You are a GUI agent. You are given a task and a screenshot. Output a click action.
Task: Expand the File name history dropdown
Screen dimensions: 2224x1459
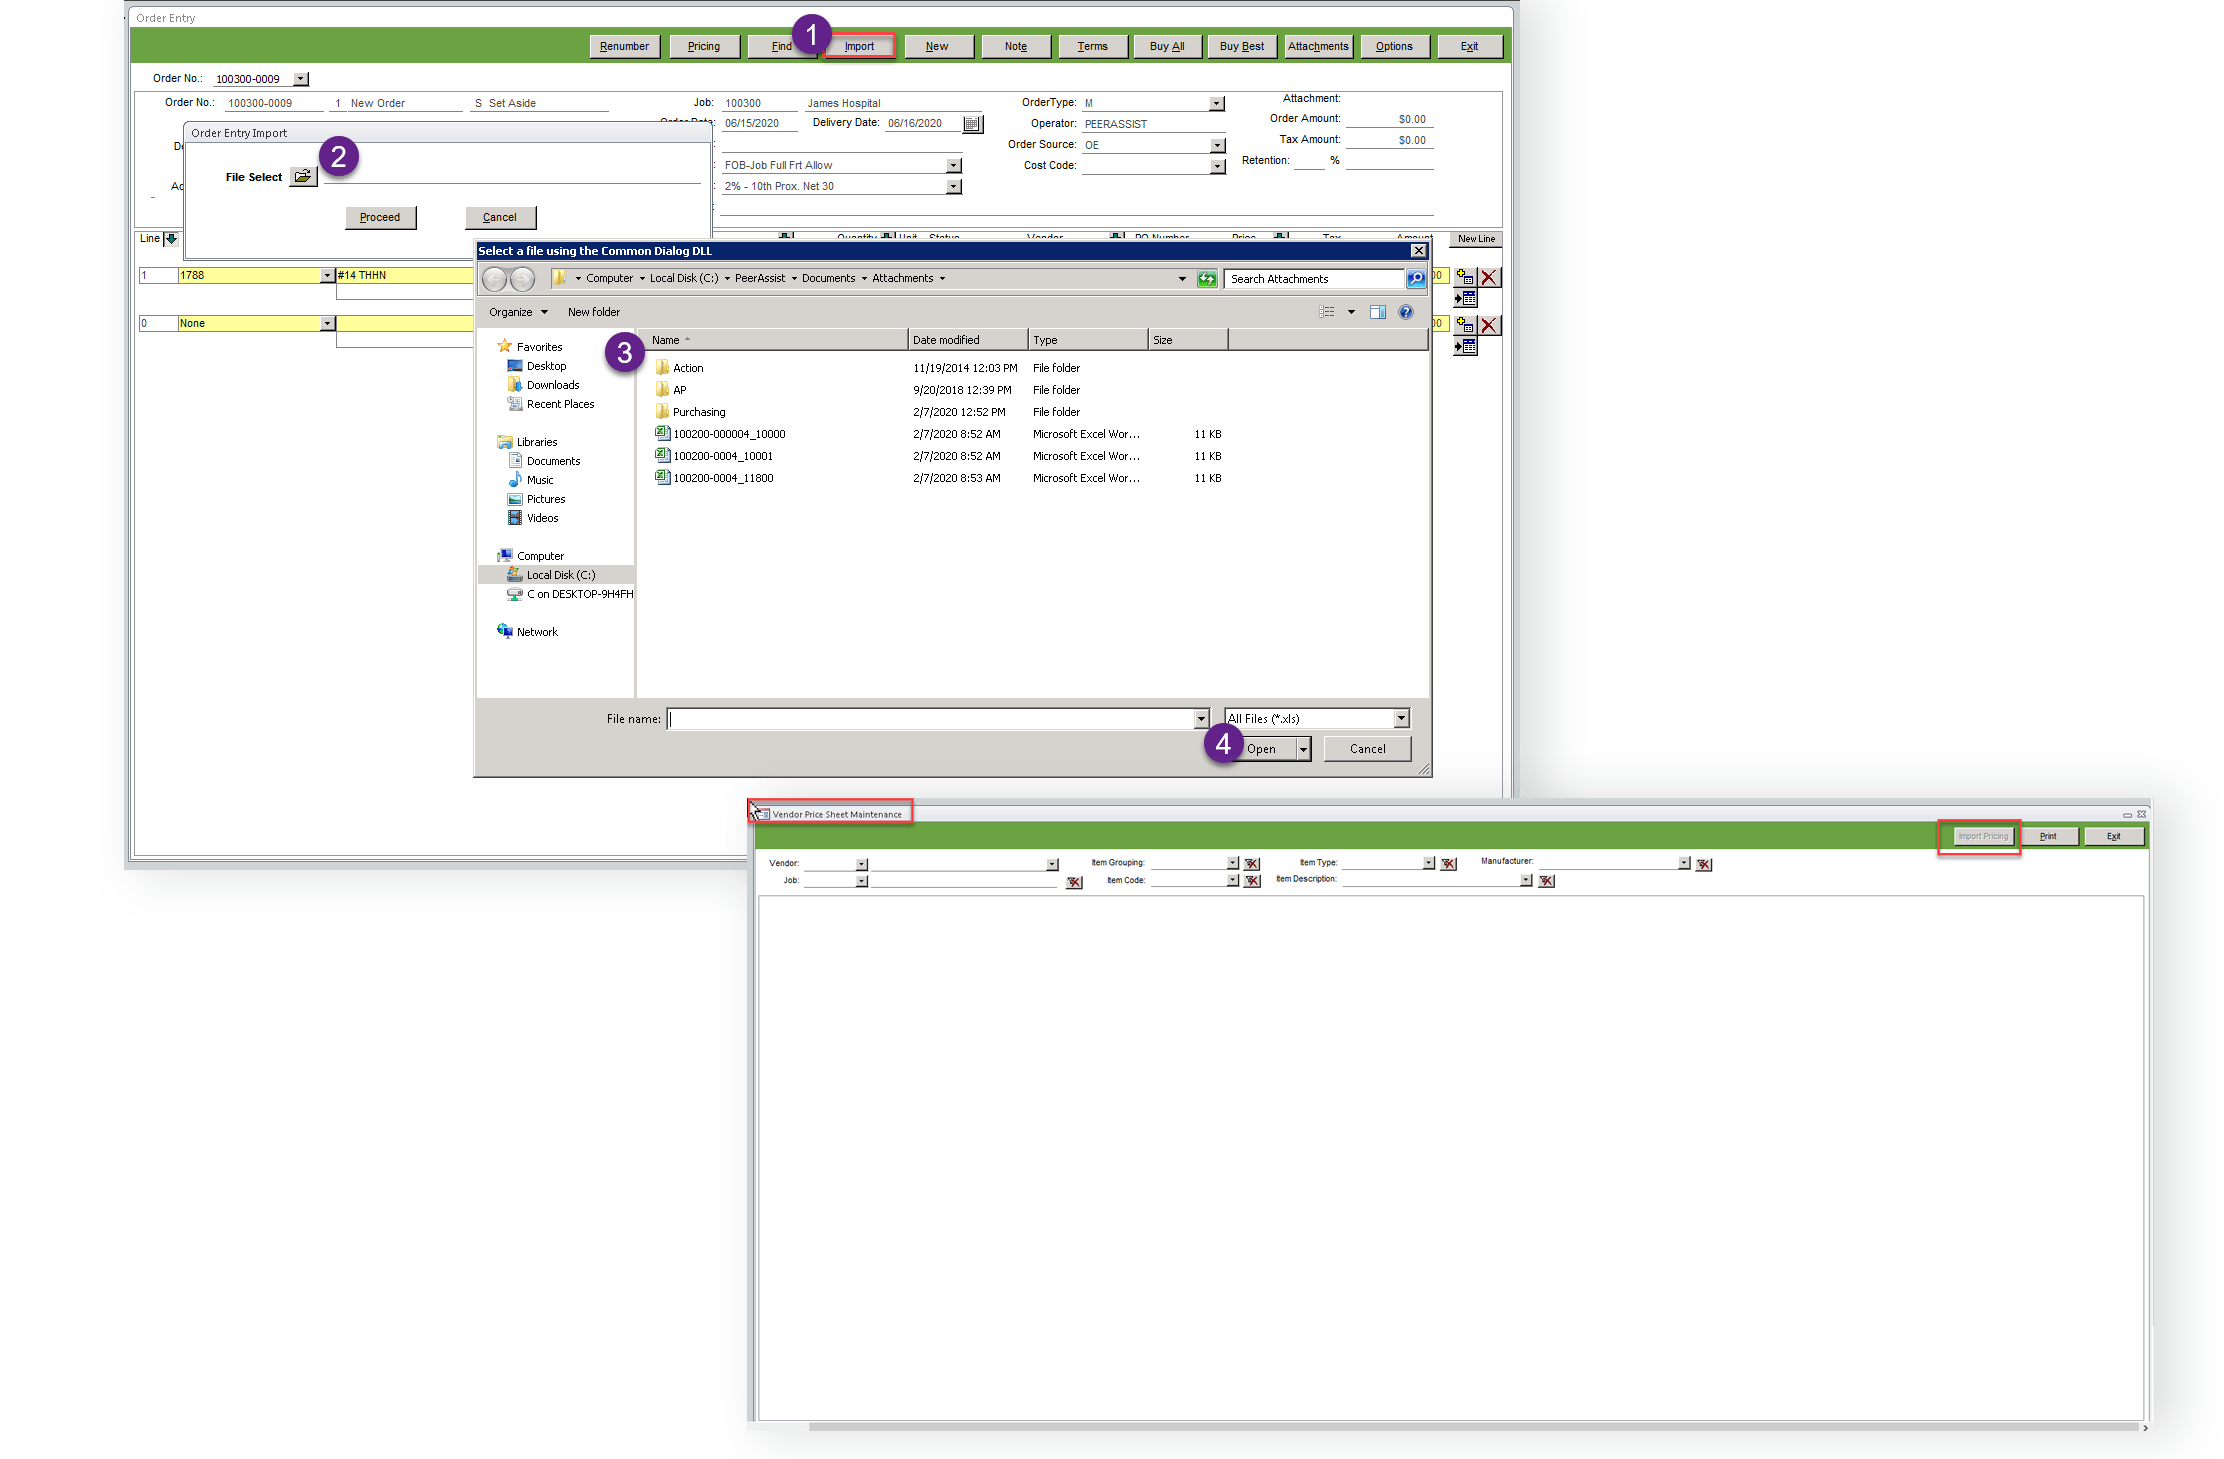point(1201,719)
